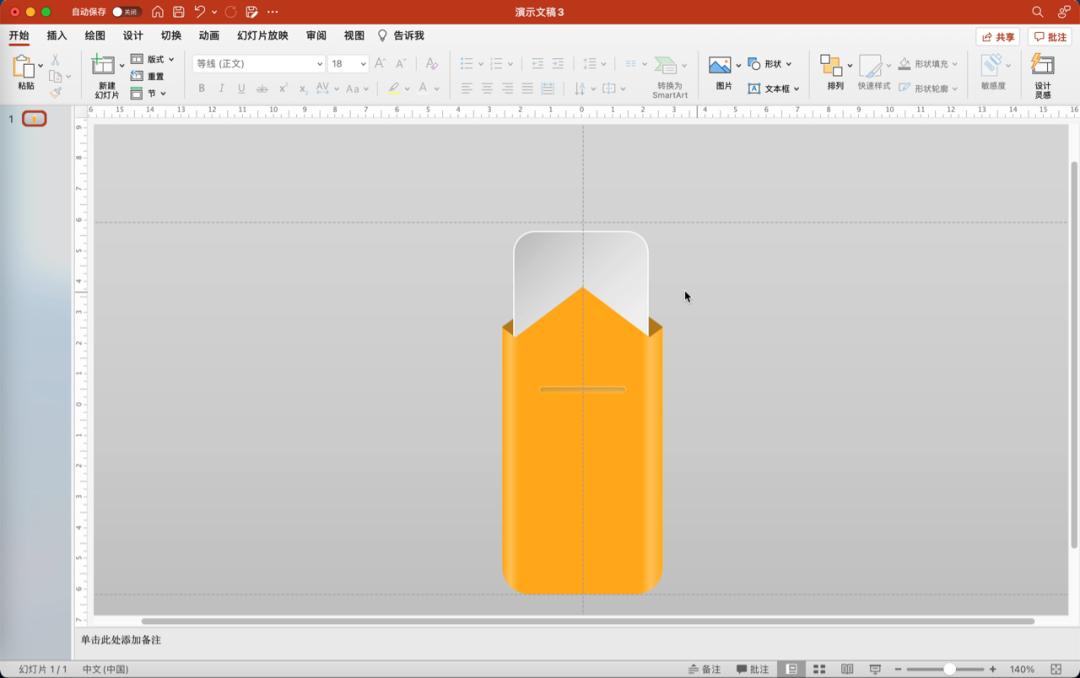Click the search magnifier icon
The width and height of the screenshot is (1080, 678).
point(1038,12)
